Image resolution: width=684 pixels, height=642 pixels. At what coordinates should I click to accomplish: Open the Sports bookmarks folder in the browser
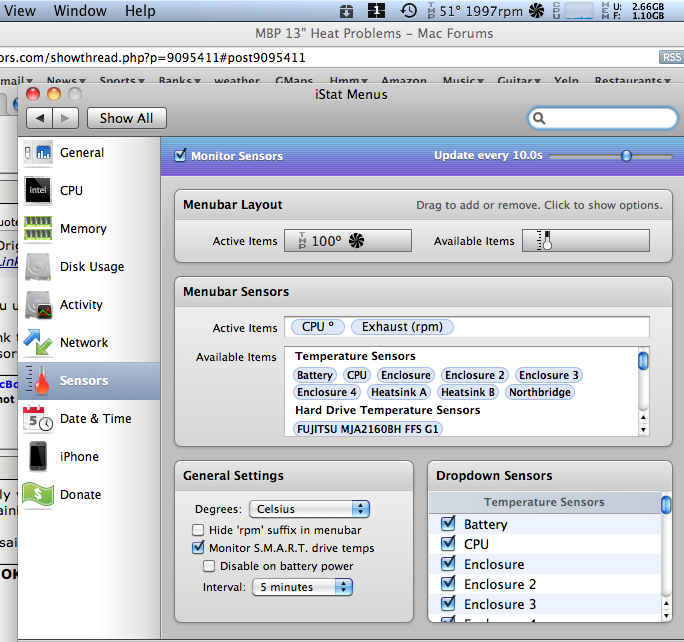[x=122, y=81]
